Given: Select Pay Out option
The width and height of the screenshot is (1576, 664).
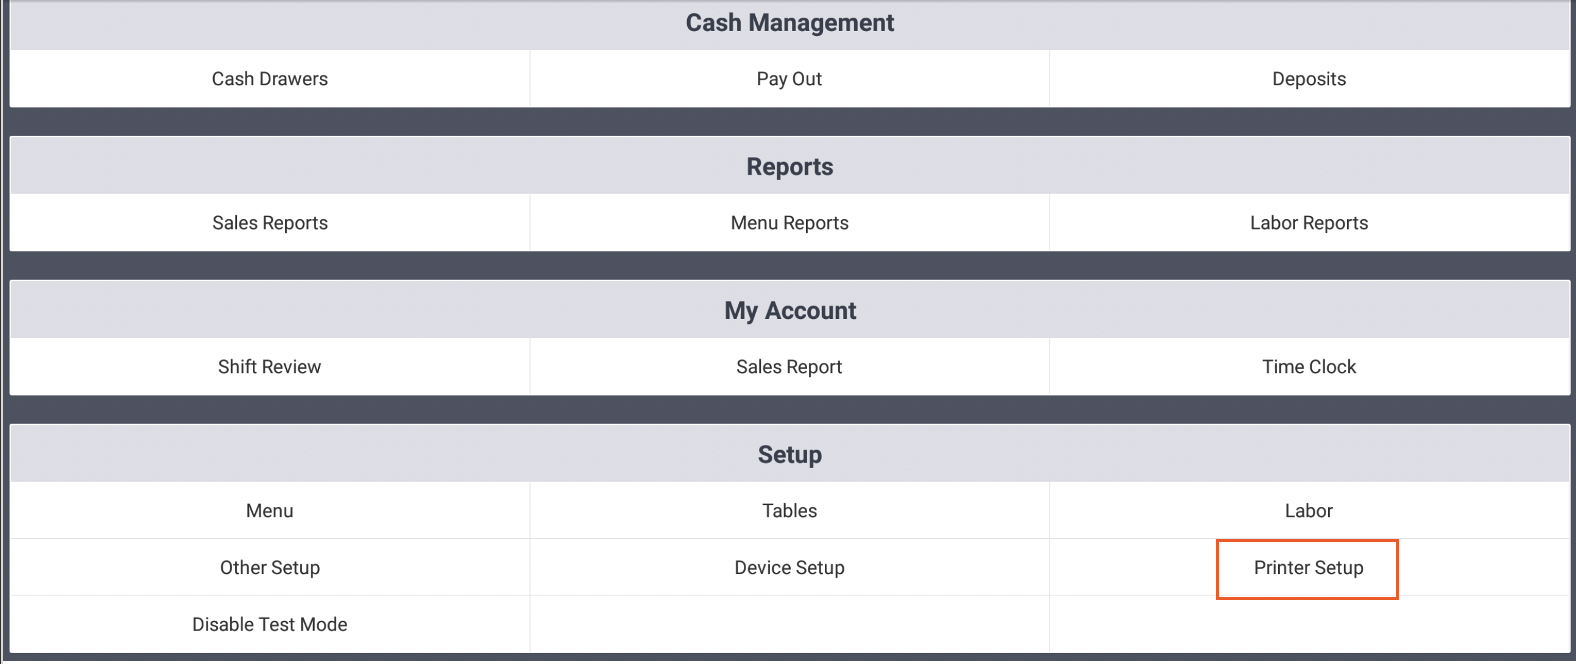Looking at the screenshot, I should pos(789,79).
